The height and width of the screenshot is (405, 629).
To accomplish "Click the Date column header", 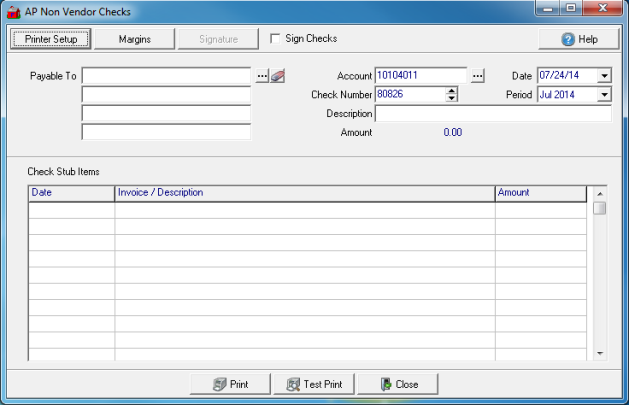I will pos(71,192).
